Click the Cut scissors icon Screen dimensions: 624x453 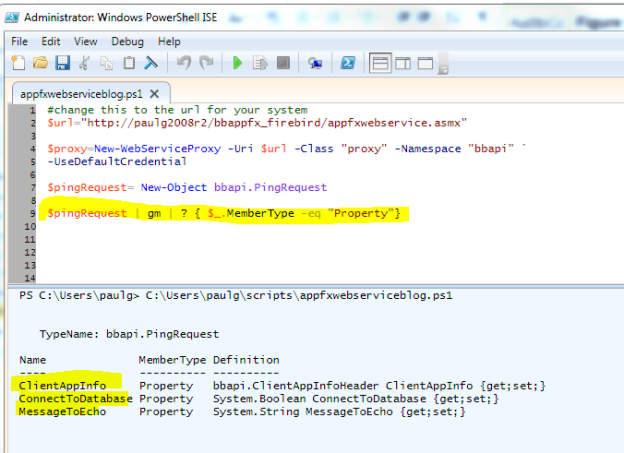pos(85,63)
